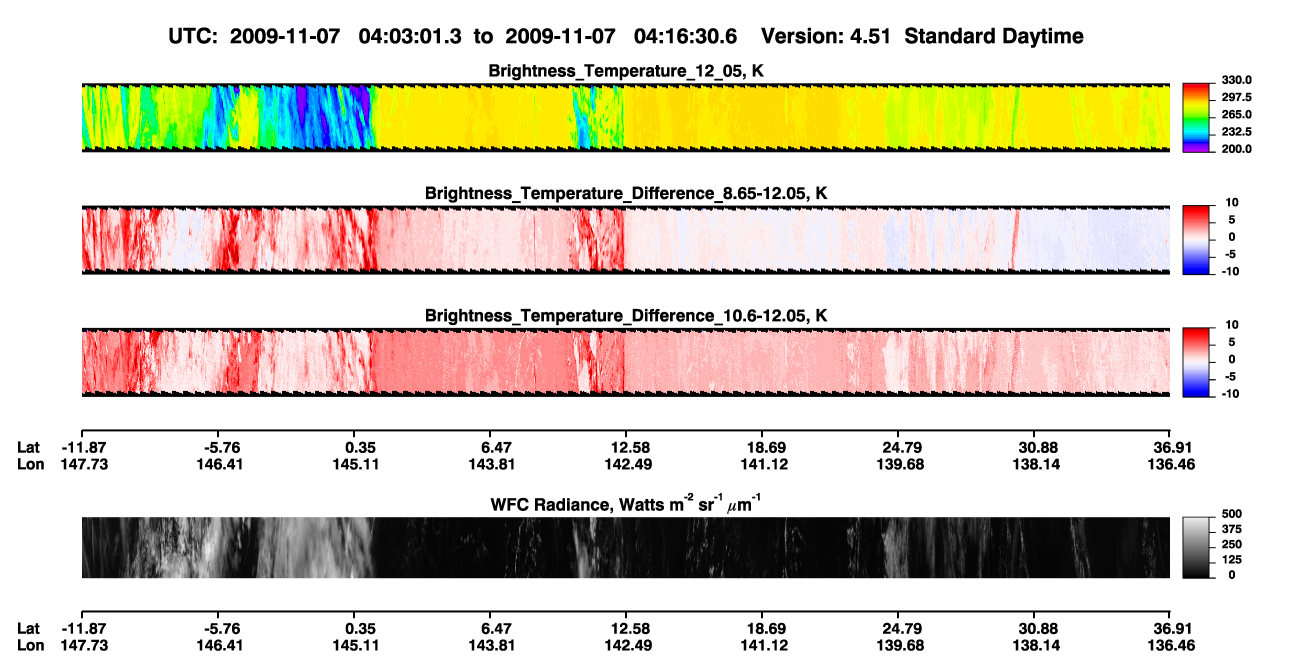
Task: Click the 125 label on the WFC colorbar
Action: pyautogui.click(x=1232, y=560)
